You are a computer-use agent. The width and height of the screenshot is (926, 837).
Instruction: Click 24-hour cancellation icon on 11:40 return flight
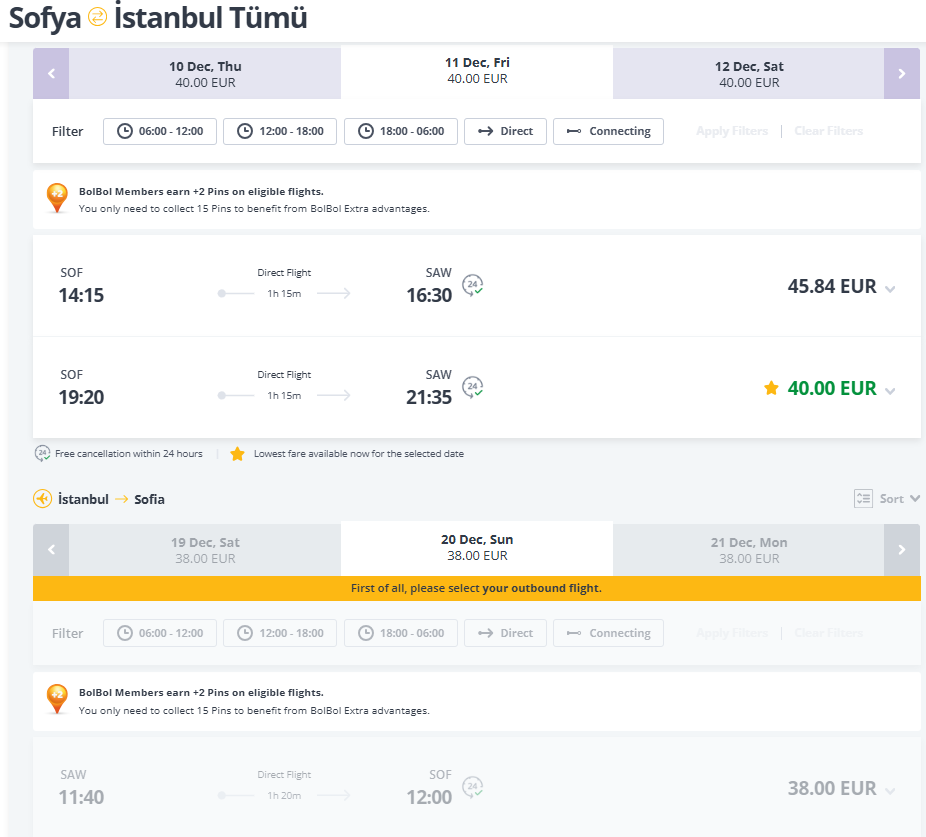(472, 787)
